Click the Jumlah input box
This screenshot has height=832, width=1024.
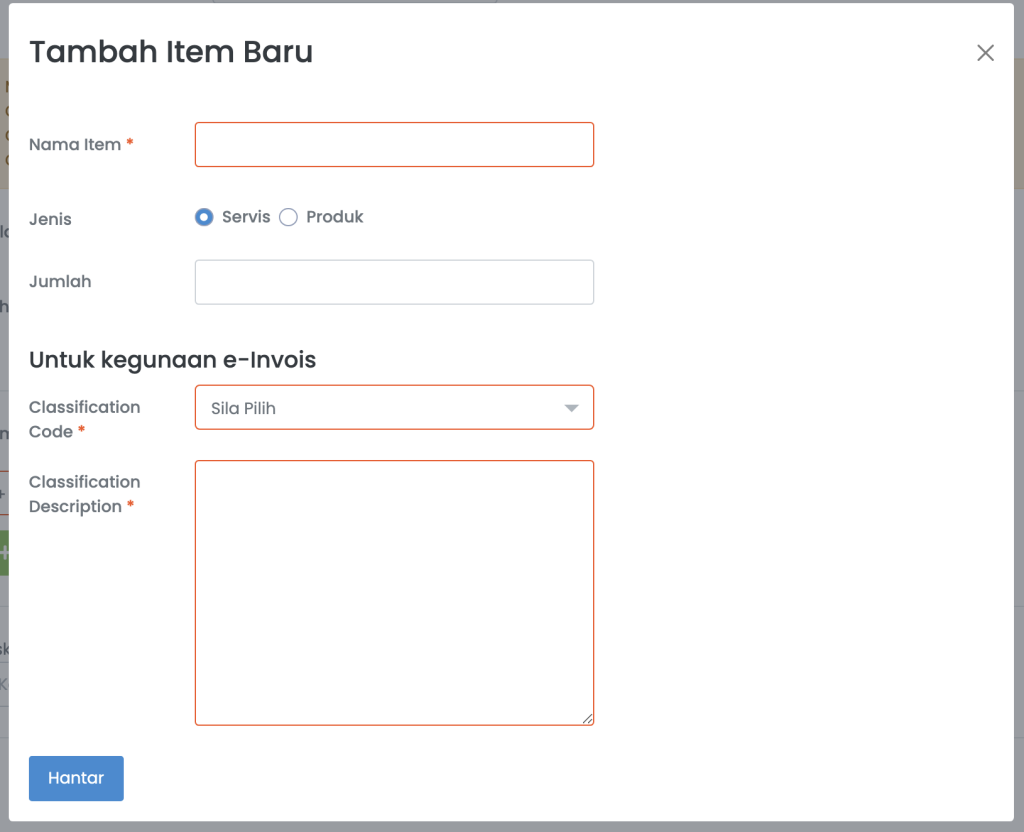(394, 282)
